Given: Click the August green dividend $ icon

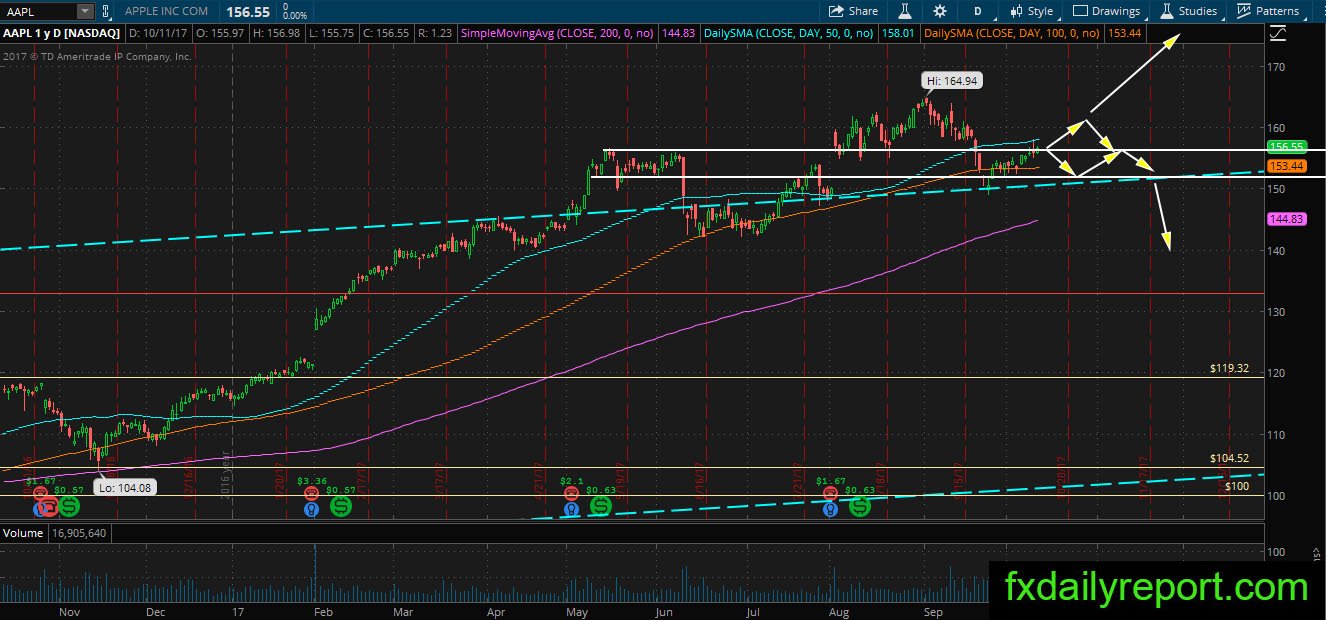Looking at the screenshot, I should tap(859, 508).
